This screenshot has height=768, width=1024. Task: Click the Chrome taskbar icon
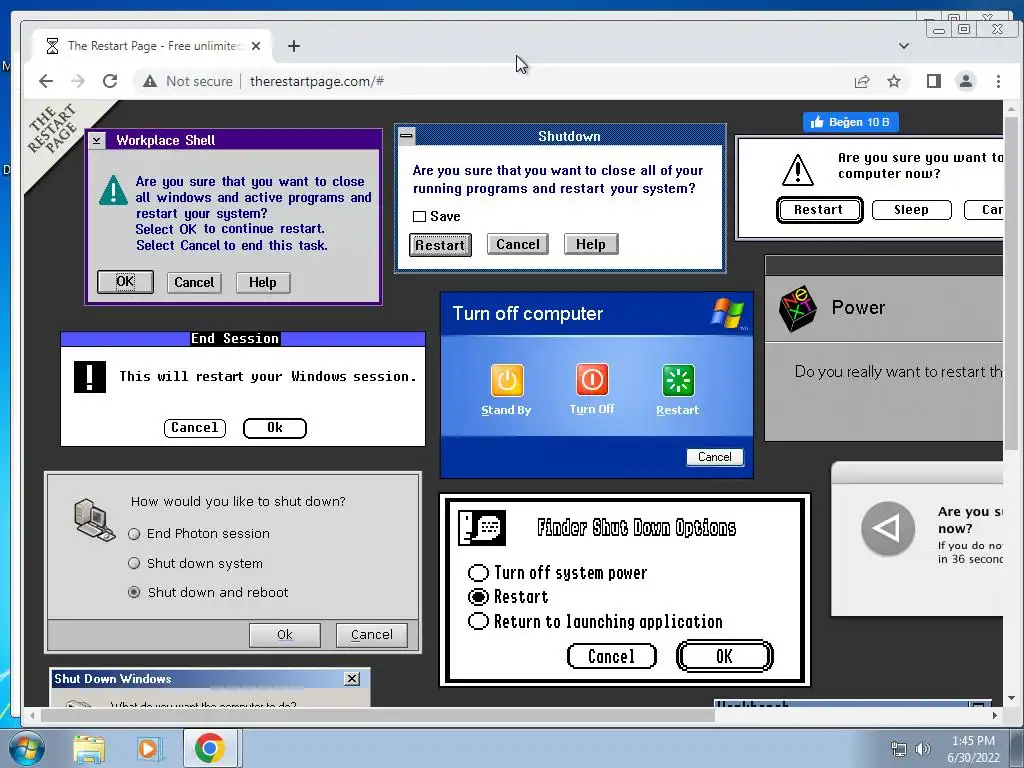click(x=209, y=748)
